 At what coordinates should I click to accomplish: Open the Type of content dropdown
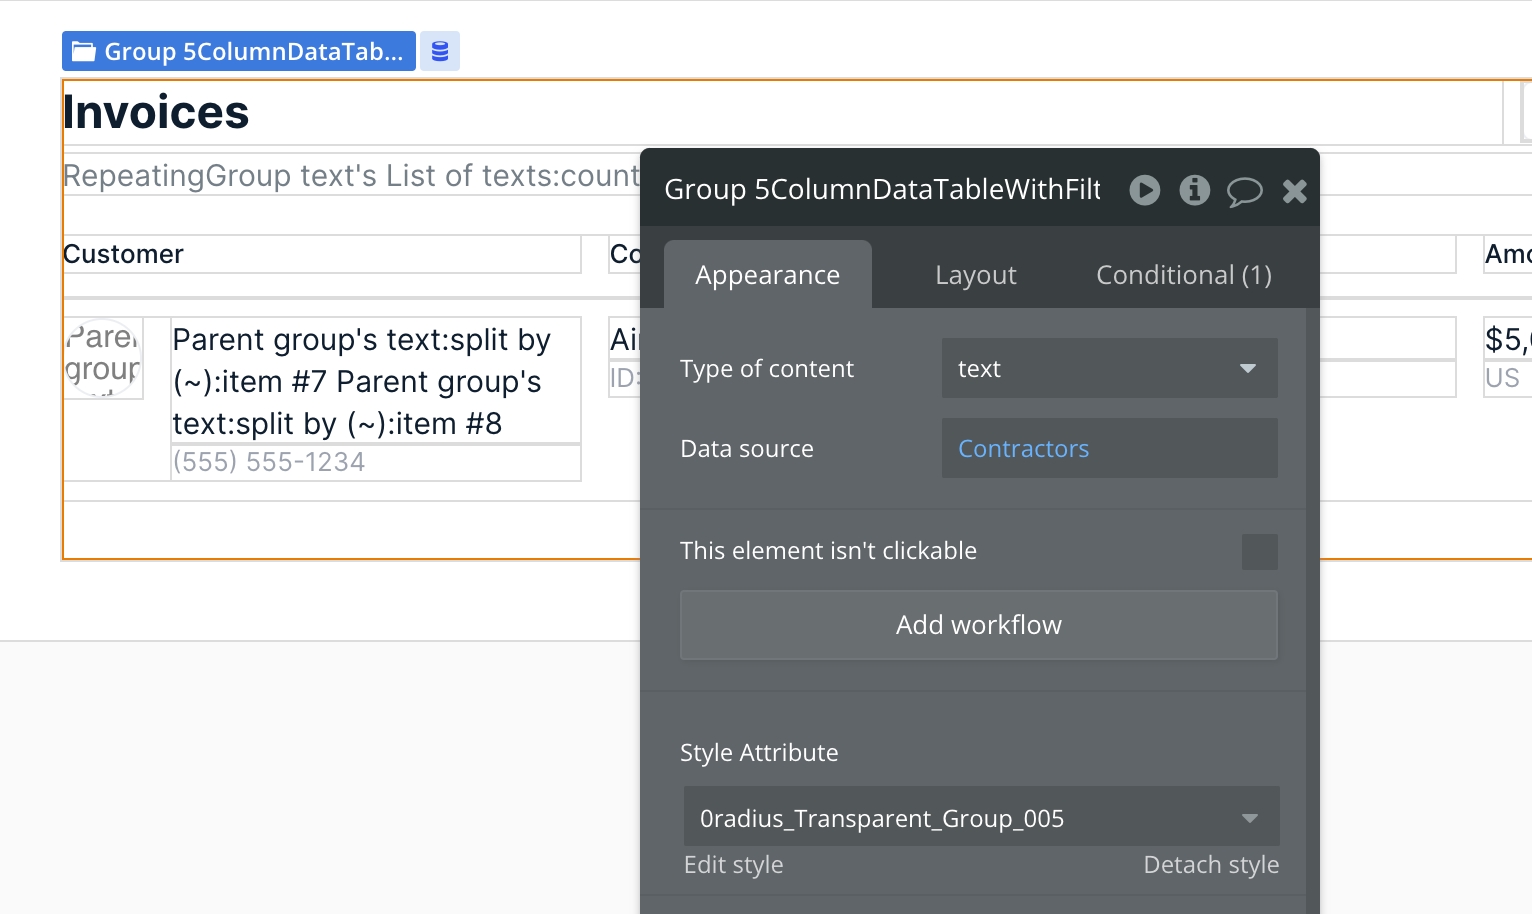[x=1109, y=369]
